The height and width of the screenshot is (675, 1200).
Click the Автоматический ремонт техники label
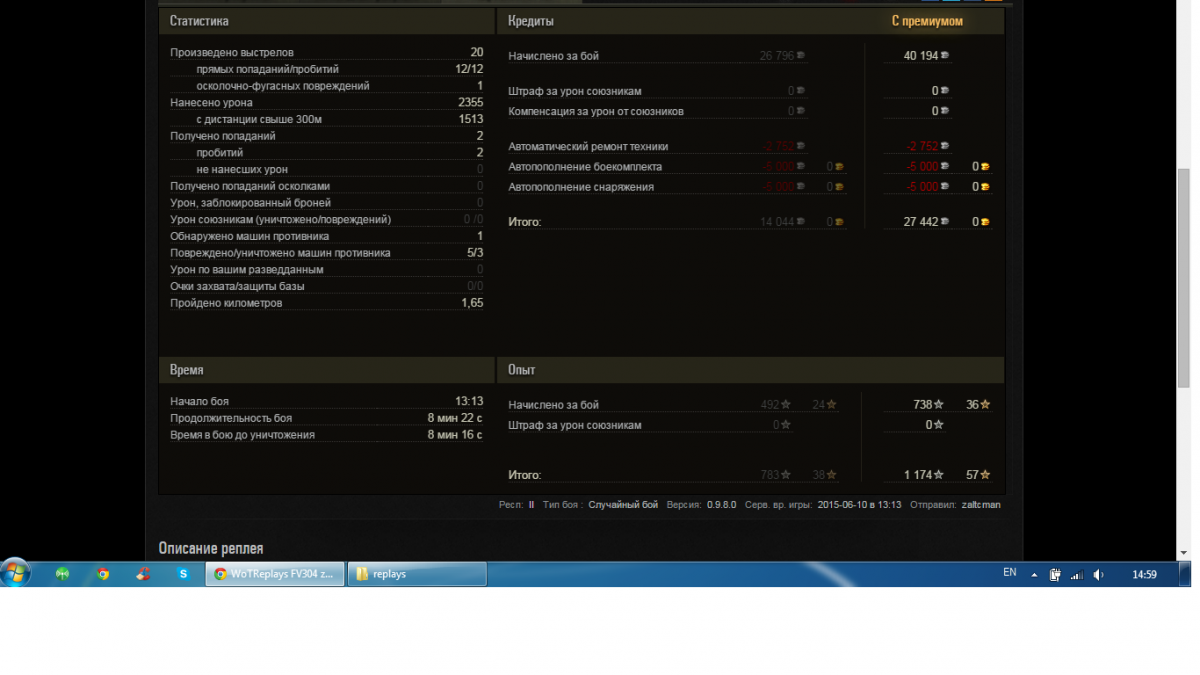coord(588,147)
